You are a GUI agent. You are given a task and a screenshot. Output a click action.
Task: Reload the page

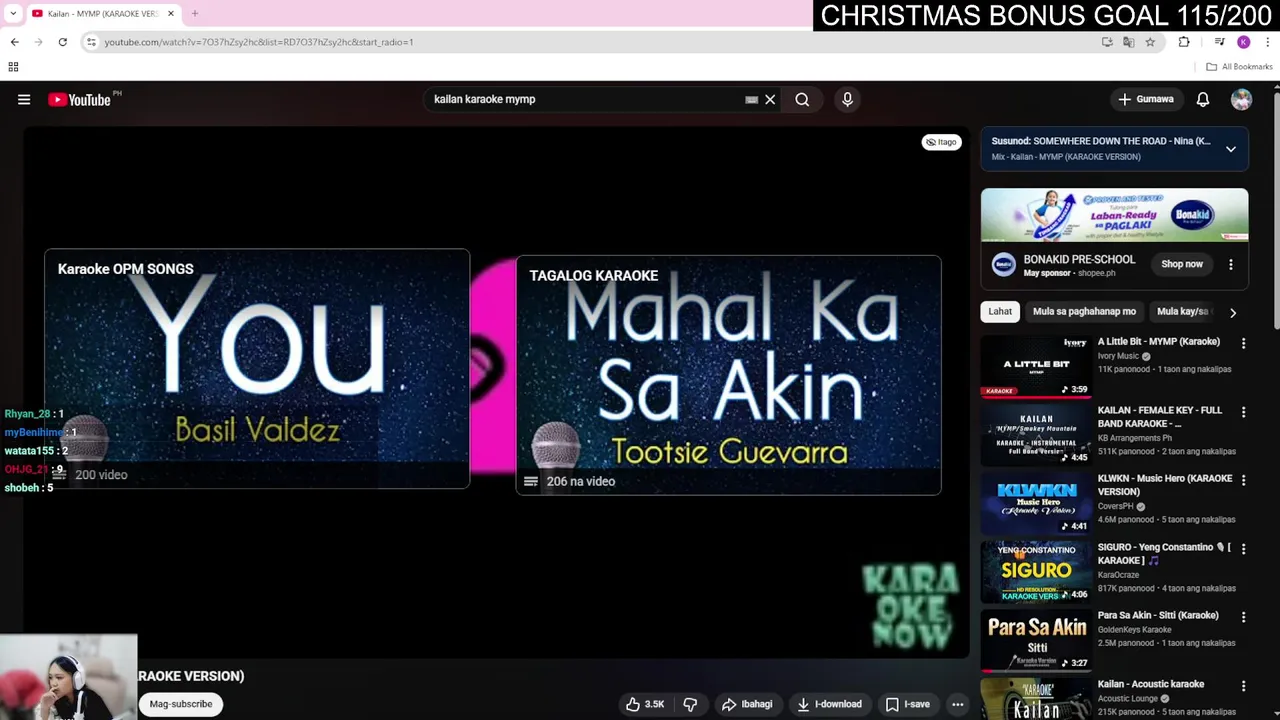click(62, 42)
